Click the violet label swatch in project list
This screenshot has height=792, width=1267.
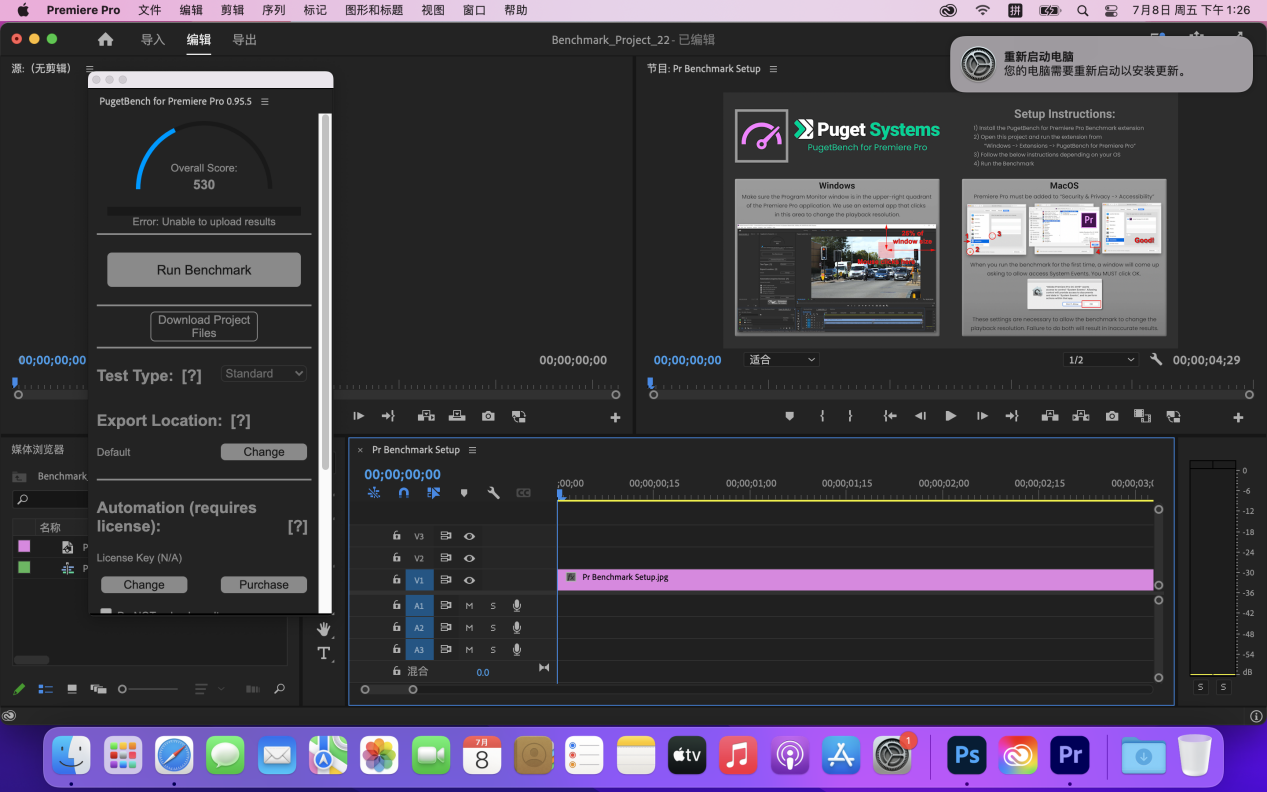coord(24,546)
